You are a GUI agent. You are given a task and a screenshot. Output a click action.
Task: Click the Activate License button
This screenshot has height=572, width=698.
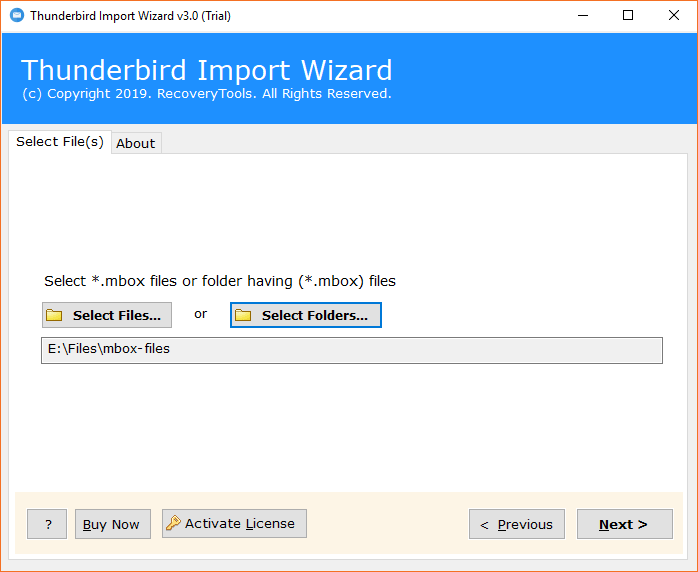(234, 523)
